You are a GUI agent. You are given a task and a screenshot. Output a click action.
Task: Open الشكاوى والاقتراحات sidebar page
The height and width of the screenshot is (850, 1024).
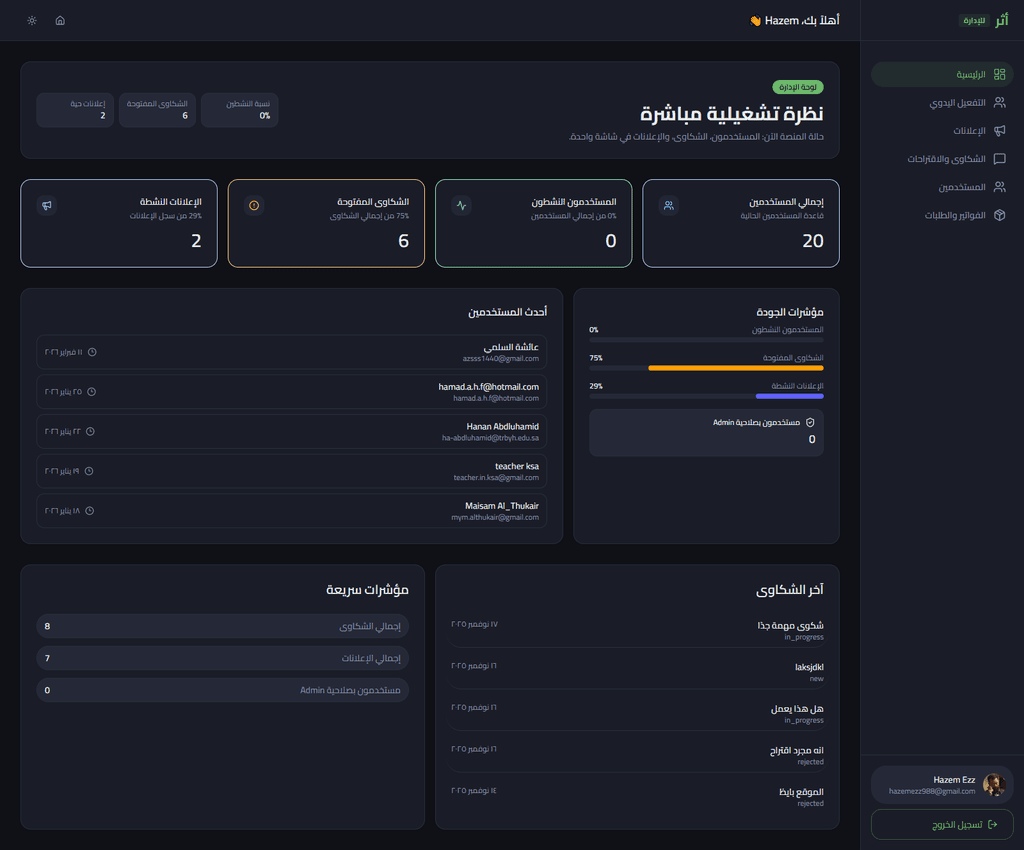942,159
